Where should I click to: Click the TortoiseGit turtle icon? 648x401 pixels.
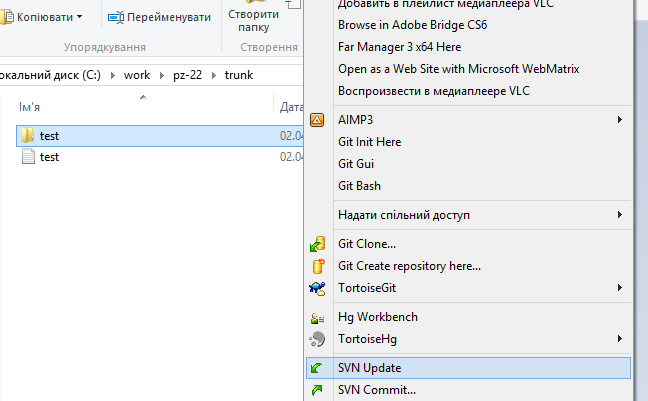pos(317,288)
